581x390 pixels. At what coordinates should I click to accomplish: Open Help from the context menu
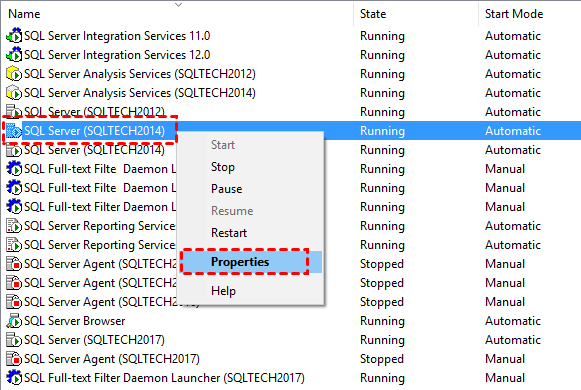(223, 291)
